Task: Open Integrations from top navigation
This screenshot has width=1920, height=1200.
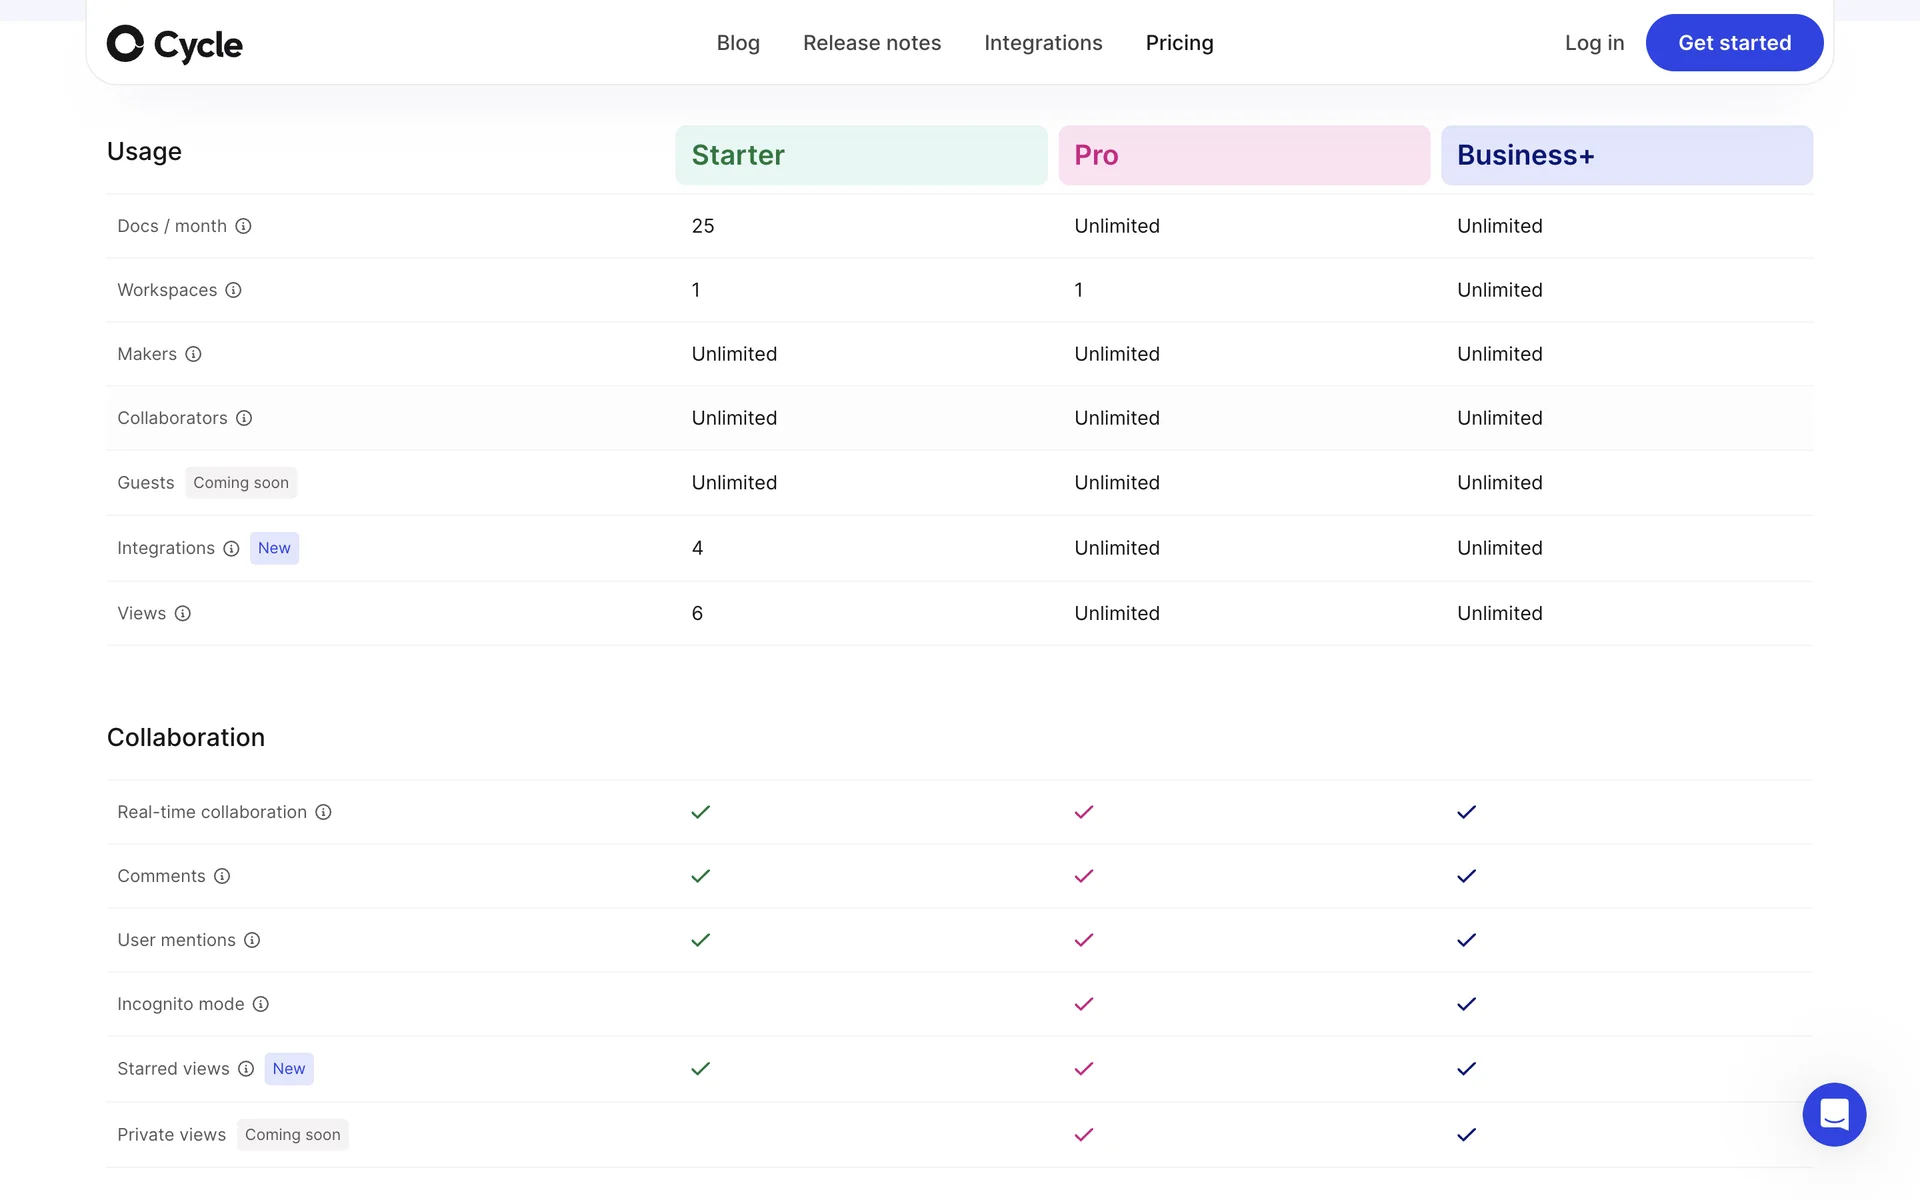Action: coord(1043,43)
